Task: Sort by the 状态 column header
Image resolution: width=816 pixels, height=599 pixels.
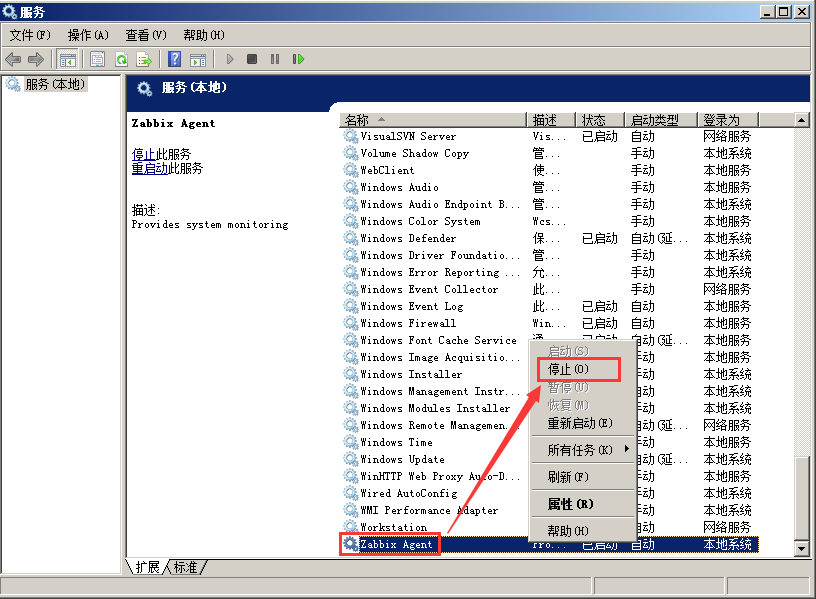Action: point(600,120)
